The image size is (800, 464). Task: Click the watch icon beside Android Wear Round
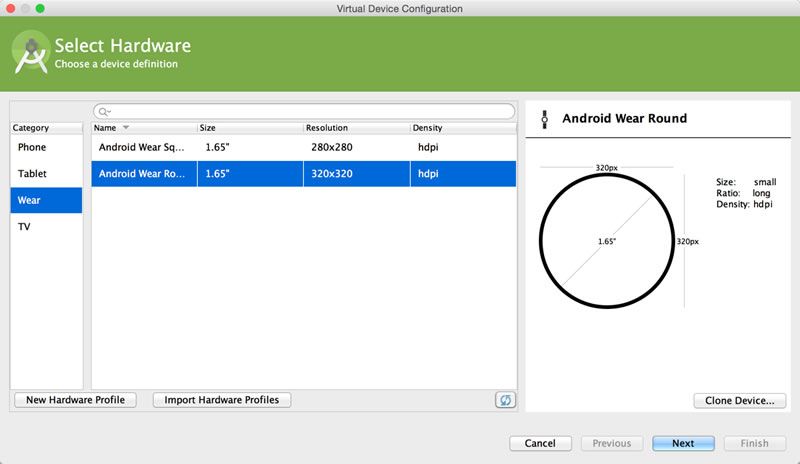[544, 119]
